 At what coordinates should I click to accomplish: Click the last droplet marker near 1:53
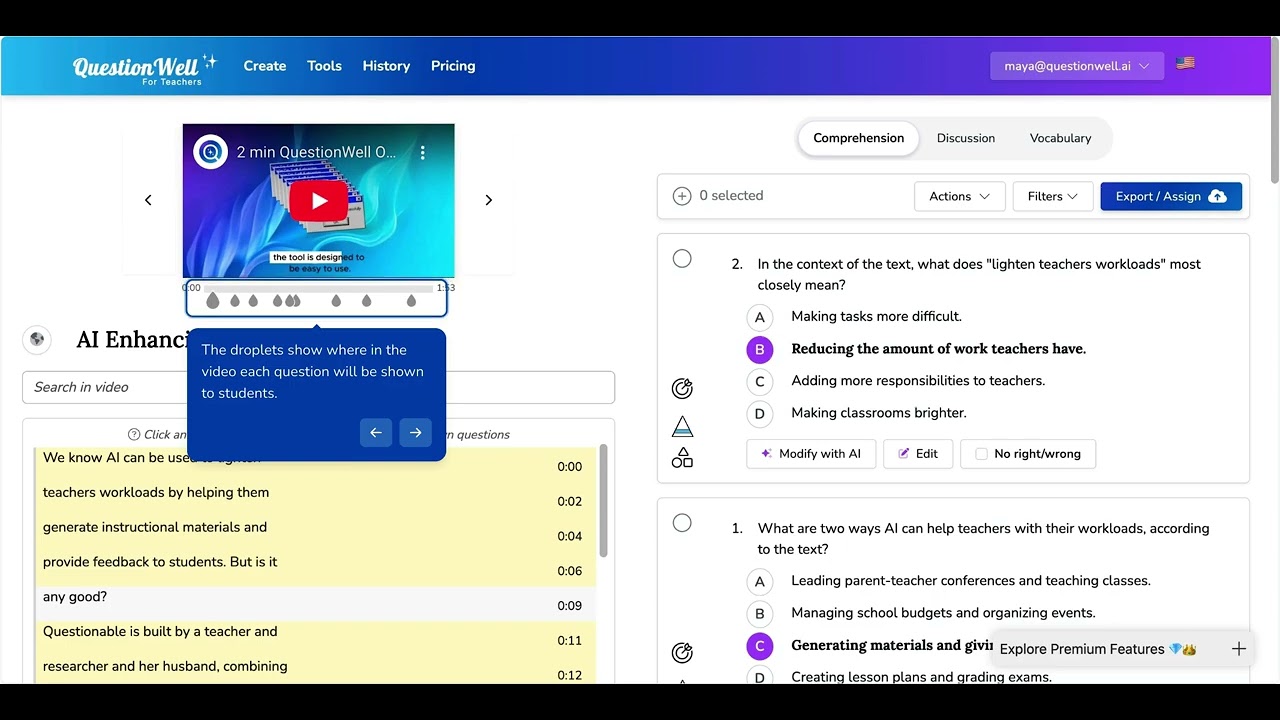tap(411, 300)
